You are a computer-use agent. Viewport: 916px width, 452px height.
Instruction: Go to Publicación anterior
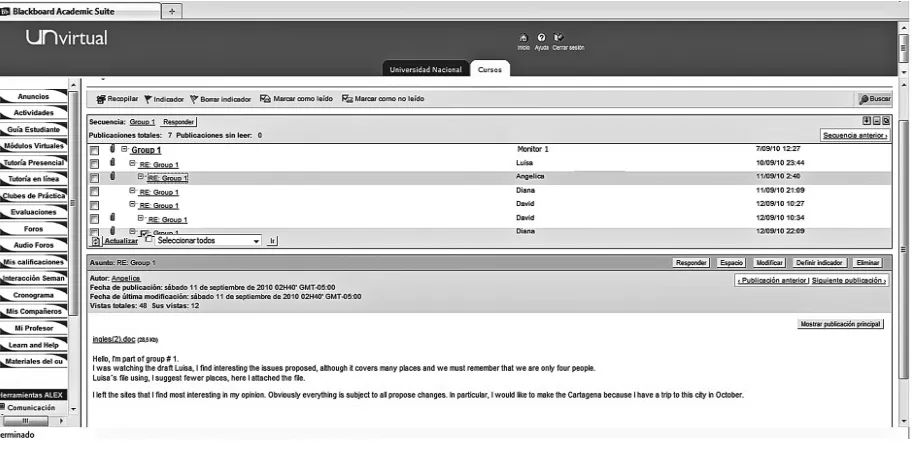(x=772, y=281)
